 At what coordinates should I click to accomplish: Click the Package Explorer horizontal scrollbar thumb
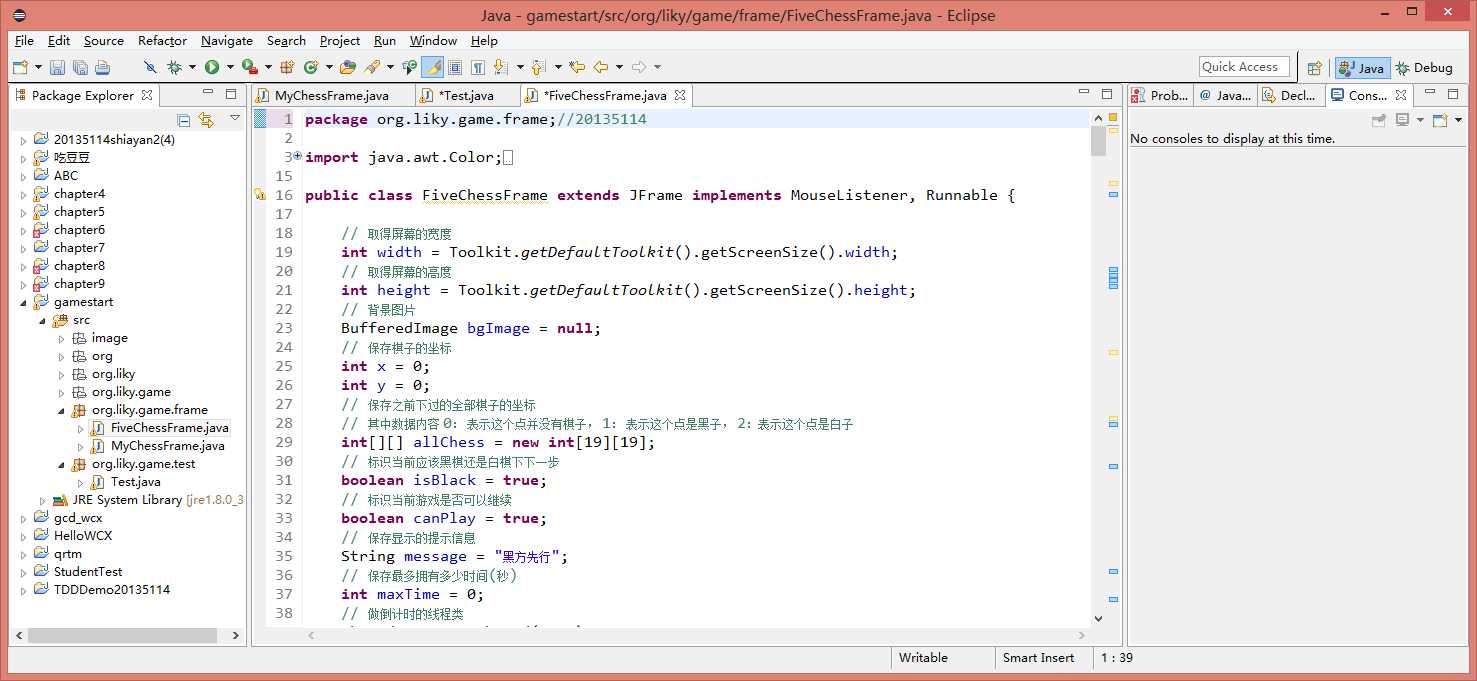tap(122, 635)
